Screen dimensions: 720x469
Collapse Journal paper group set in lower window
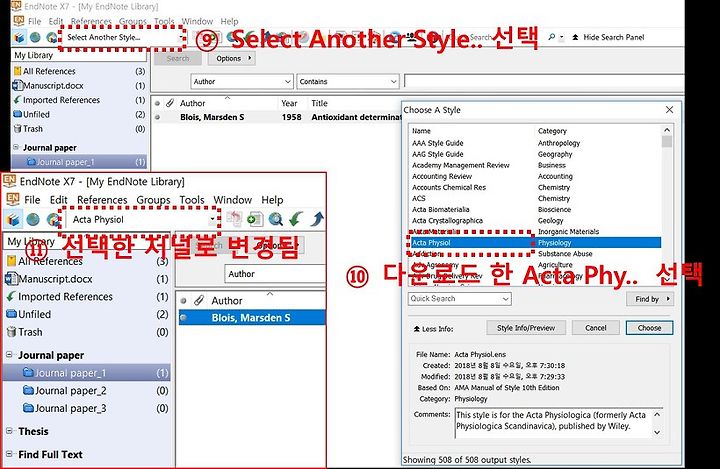point(9,355)
